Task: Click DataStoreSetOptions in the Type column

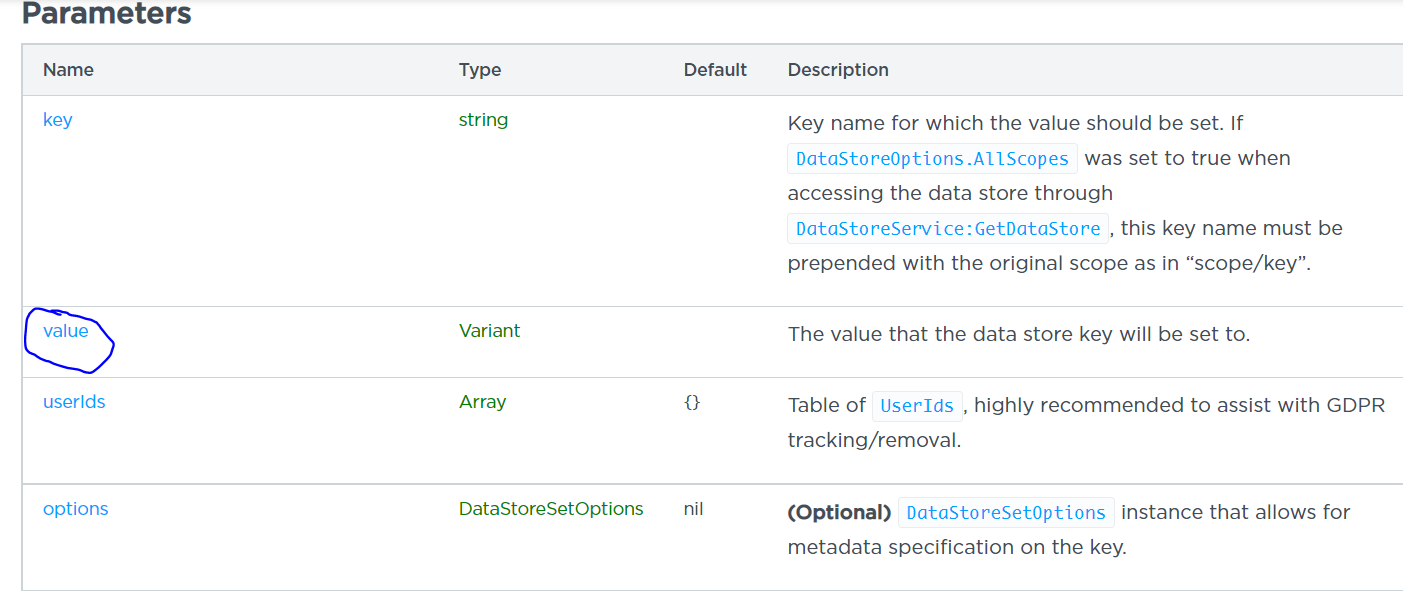Action: 551,509
